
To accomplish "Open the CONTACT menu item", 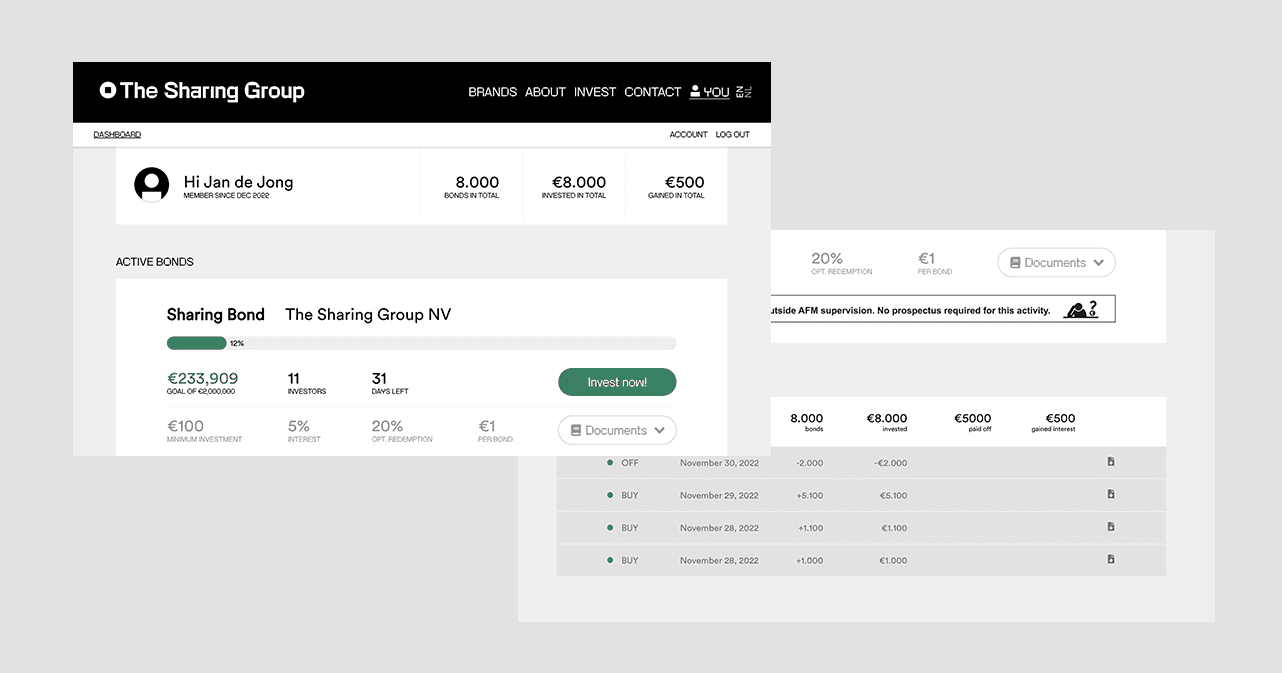I will click(652, 92).
